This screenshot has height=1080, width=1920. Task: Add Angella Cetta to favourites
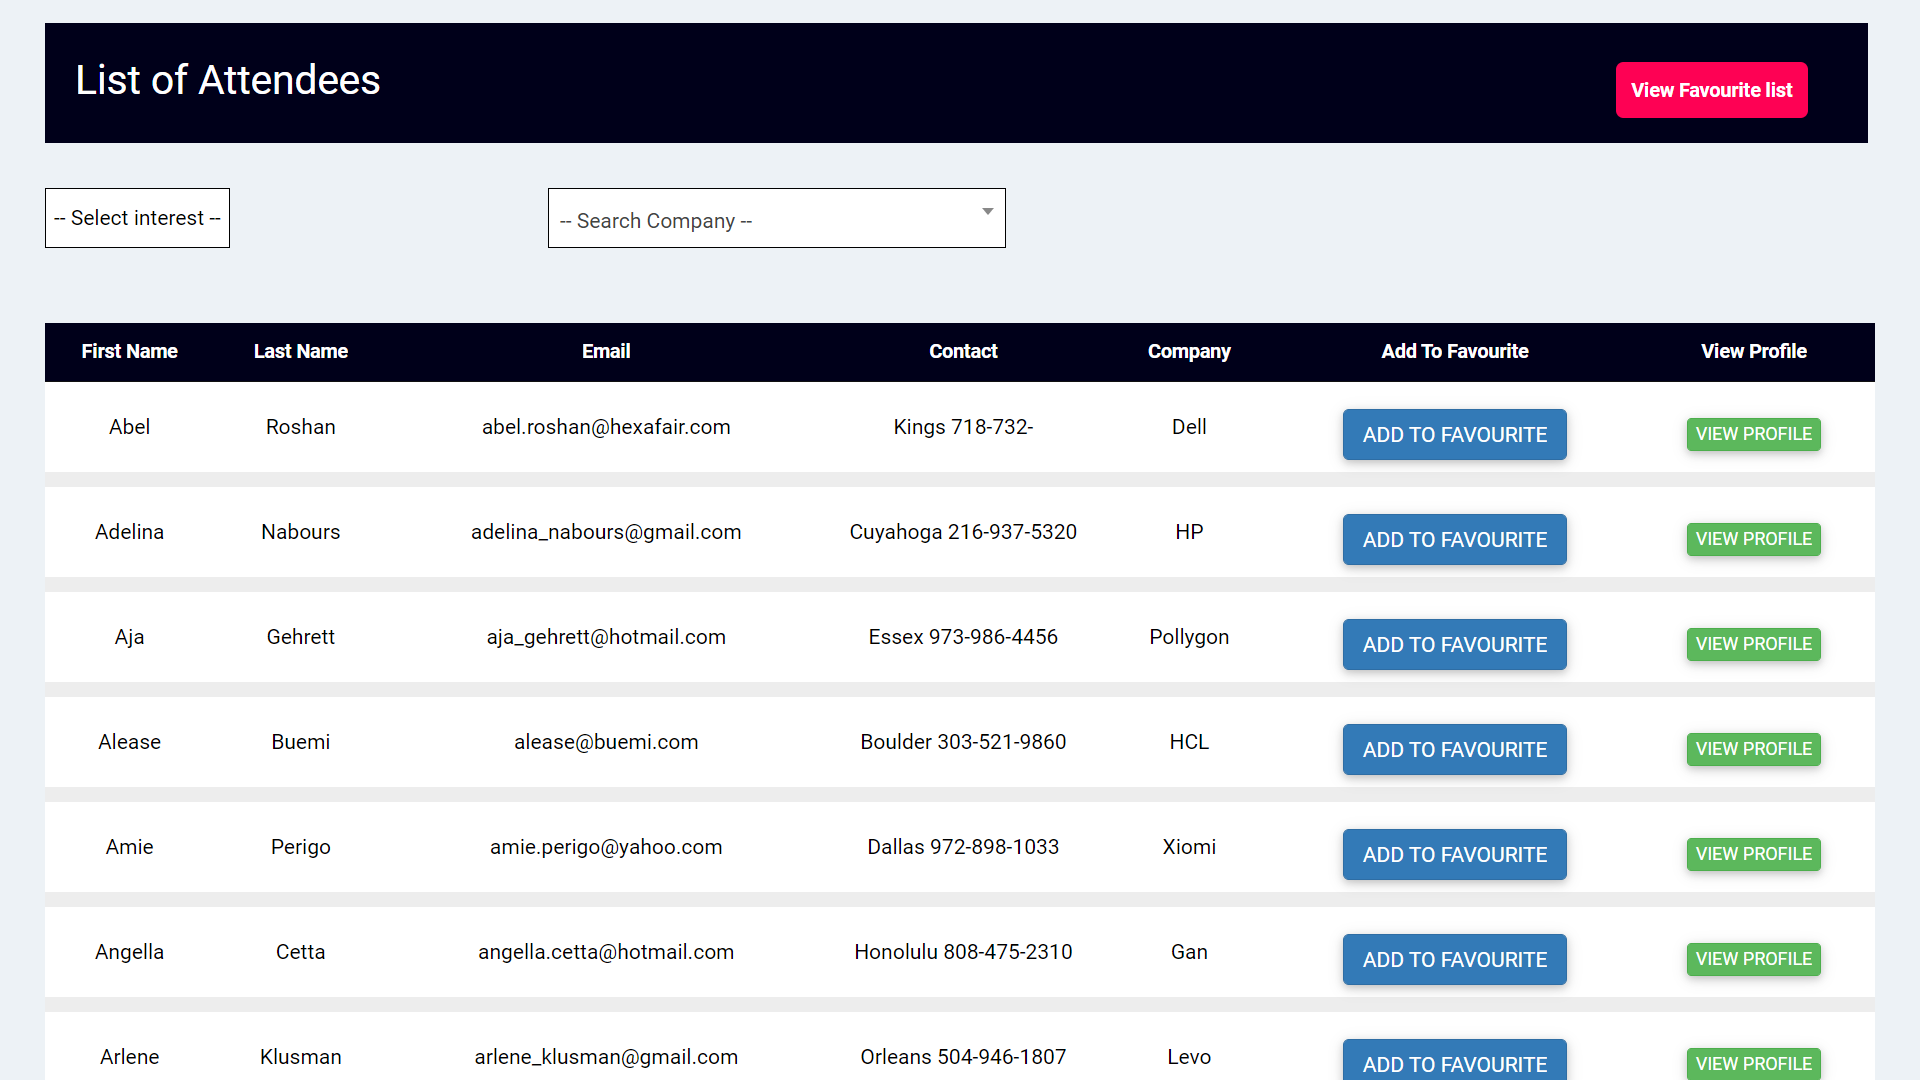click(1454, 959)
